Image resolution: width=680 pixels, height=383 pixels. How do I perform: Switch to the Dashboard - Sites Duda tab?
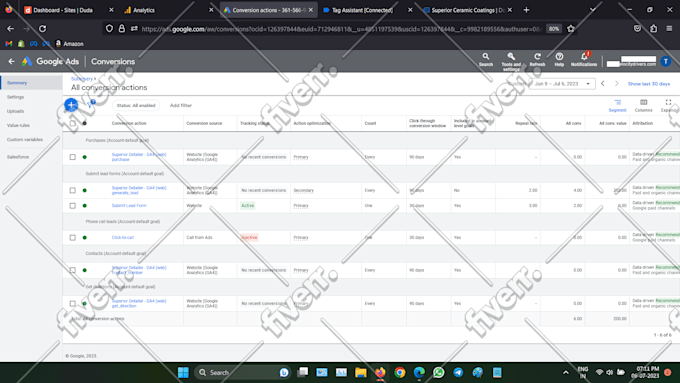point(63,10)
